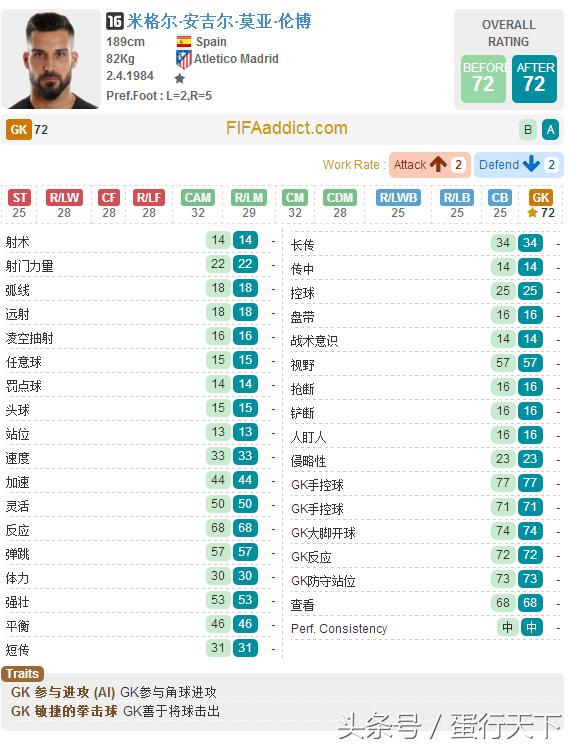Click the orange GK position badge
The height and width of the screenshot is (750, 579).
[x=19, y=130]
